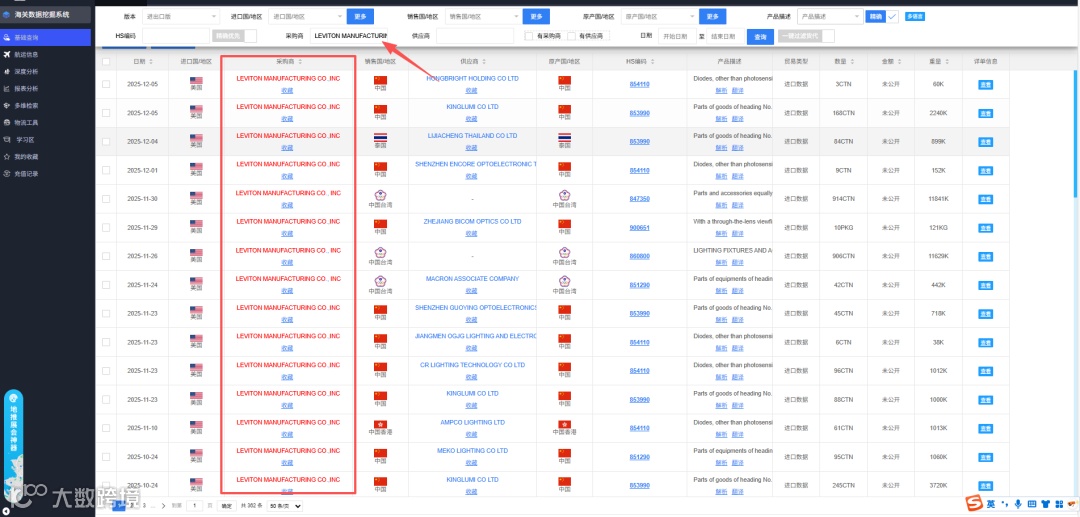Viewport: 1080px width, 517px height.
Task: Open the 我的收藏 star icon in sidebar
Action: pyautogui.click(x=7, y=156)
